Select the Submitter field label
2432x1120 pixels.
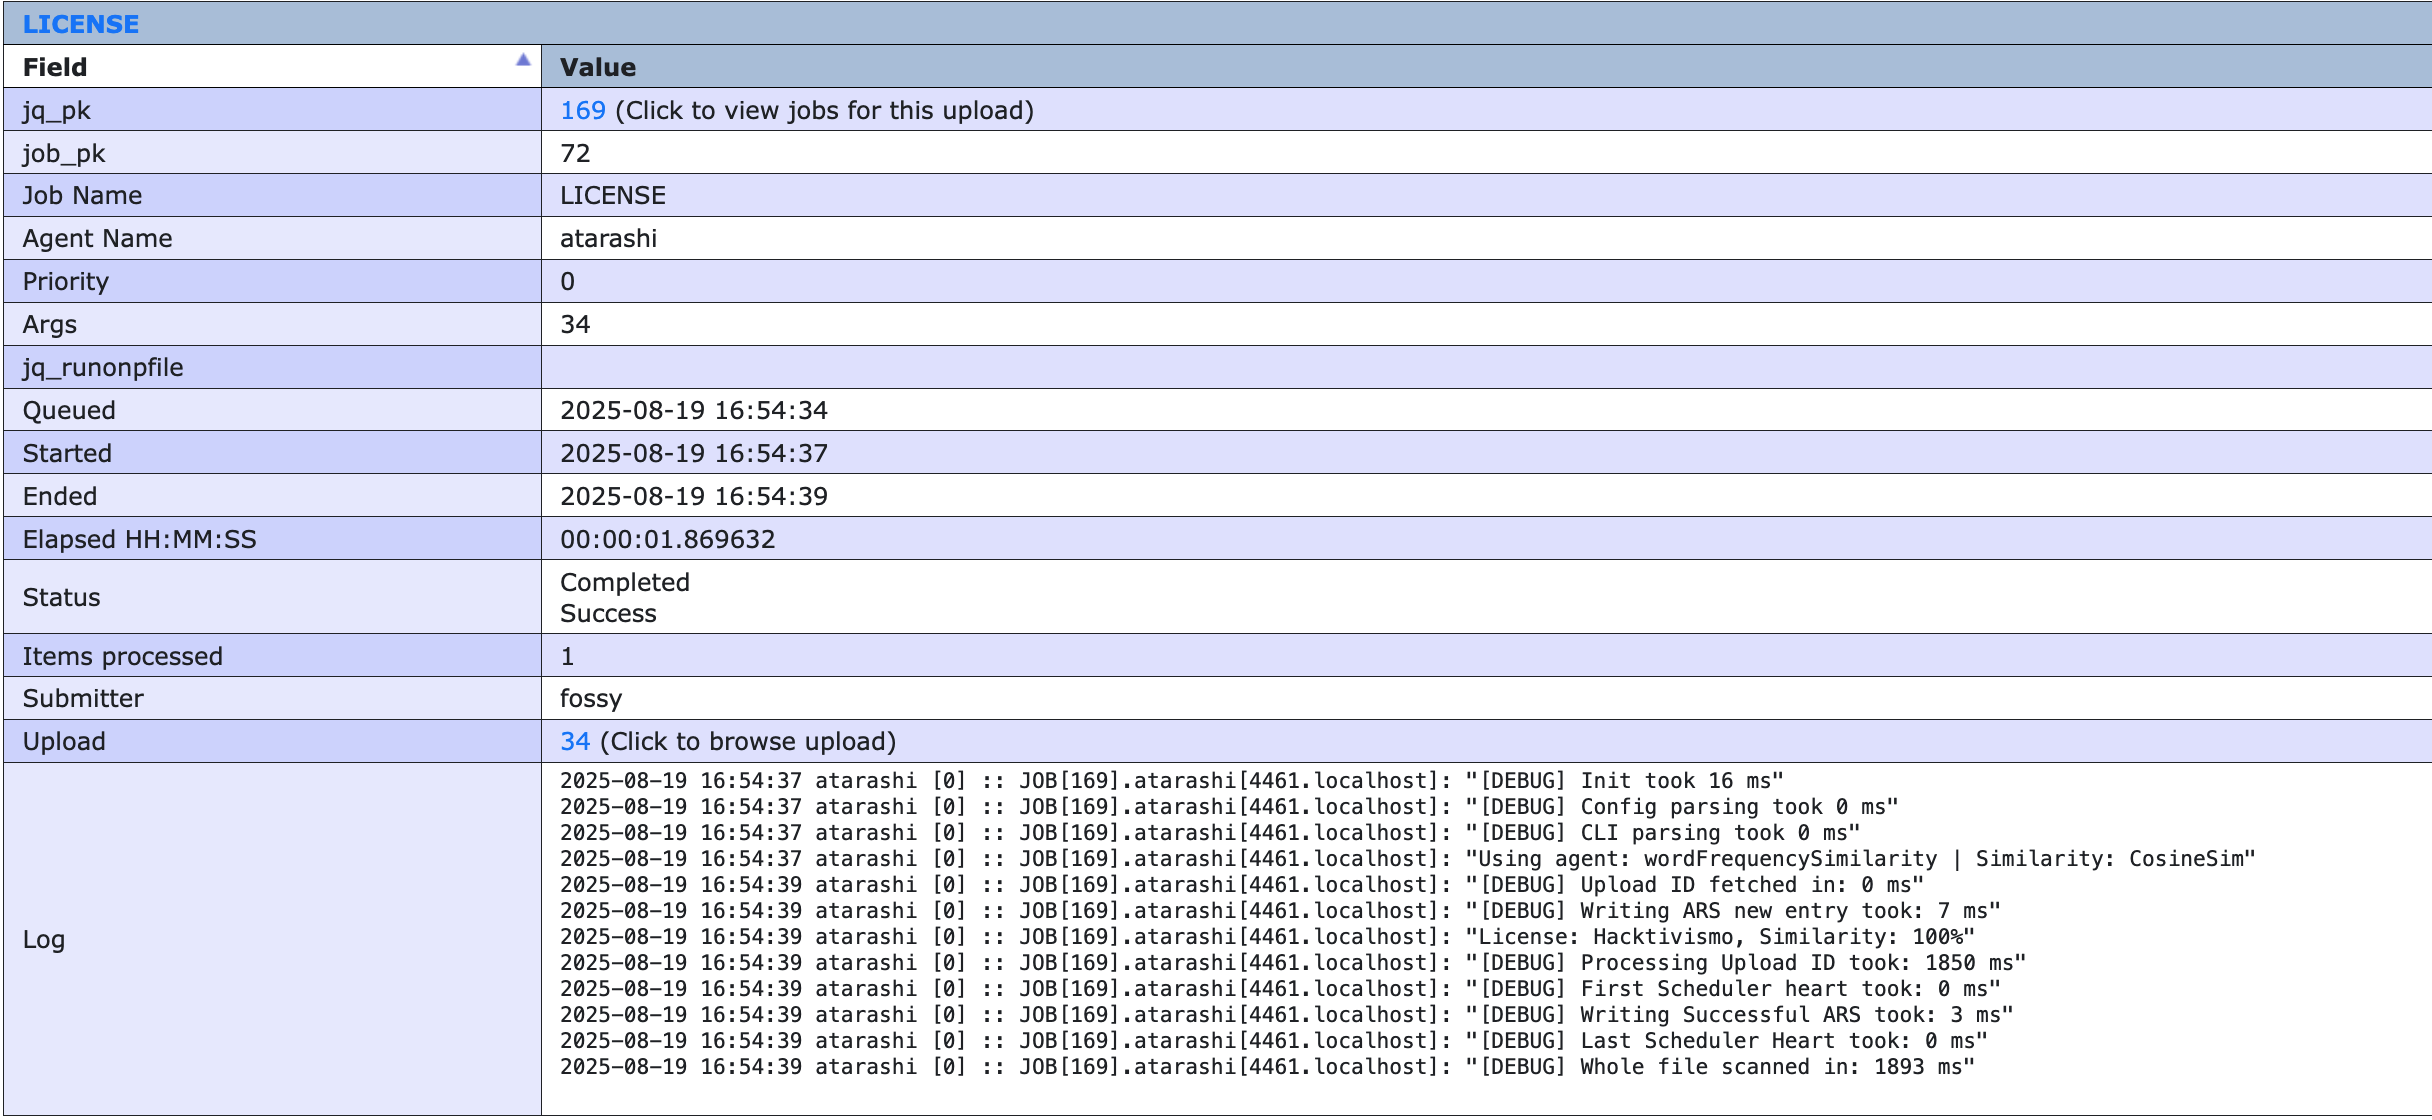coord(83,698)
